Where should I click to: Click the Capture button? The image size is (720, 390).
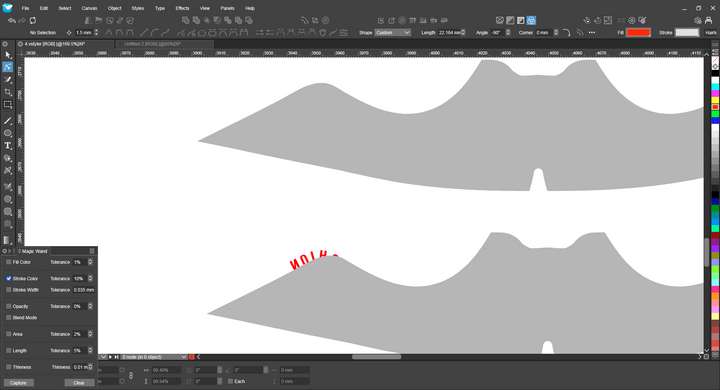(18, 383)
